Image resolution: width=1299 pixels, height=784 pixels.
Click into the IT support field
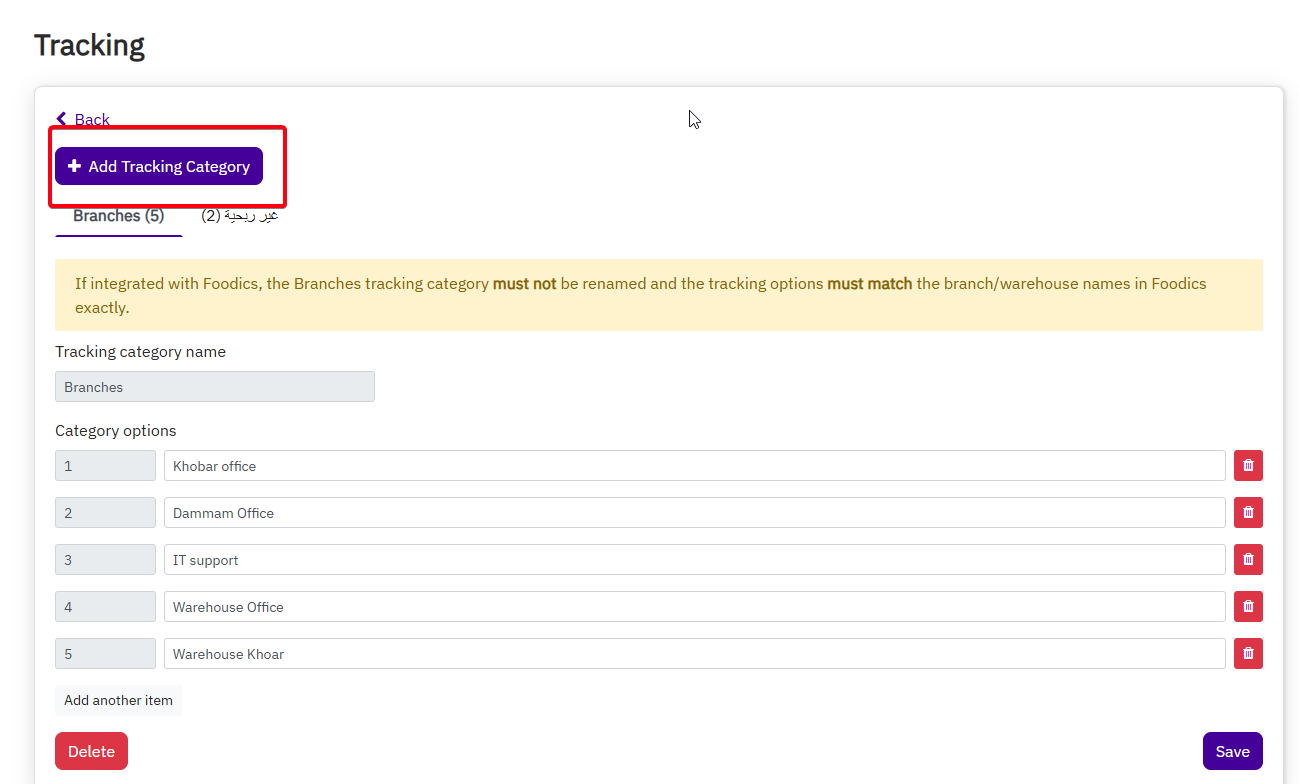tap(694, 560)
